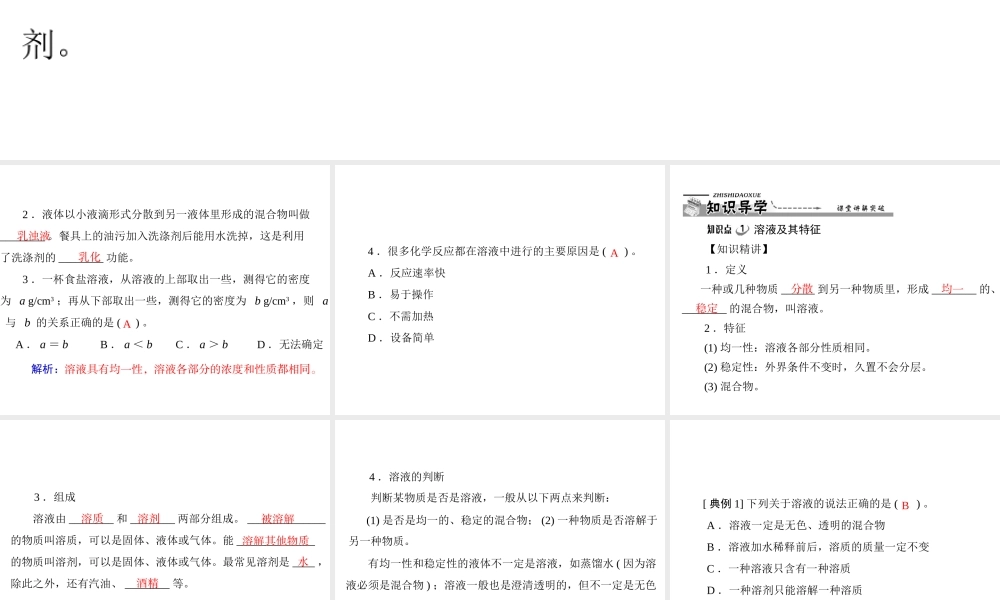Viewport: 1000px width, 600px height.
Task: Click the heading 溶液及其特征
Action: 787,230
